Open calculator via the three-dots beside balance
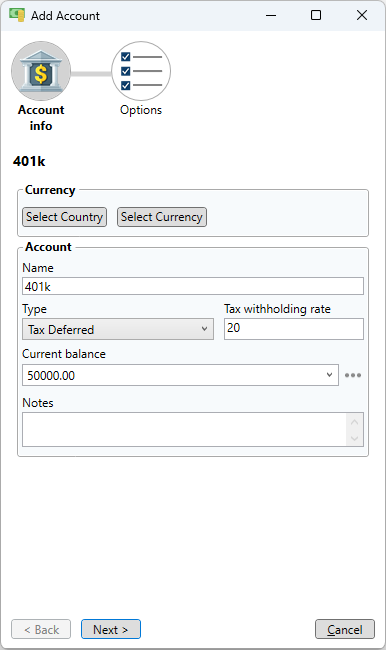The height and width of the screenshot is (650, 386). click(x=353, y=375)
